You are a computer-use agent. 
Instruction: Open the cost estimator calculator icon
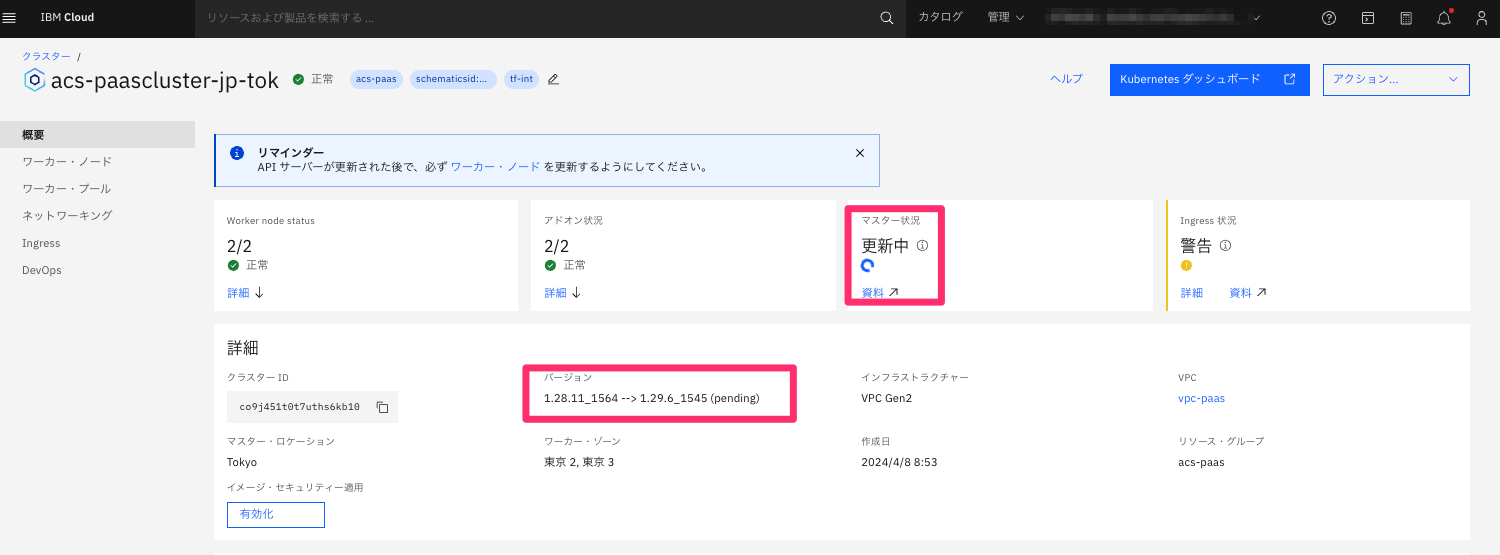(x=1406, y=18)
